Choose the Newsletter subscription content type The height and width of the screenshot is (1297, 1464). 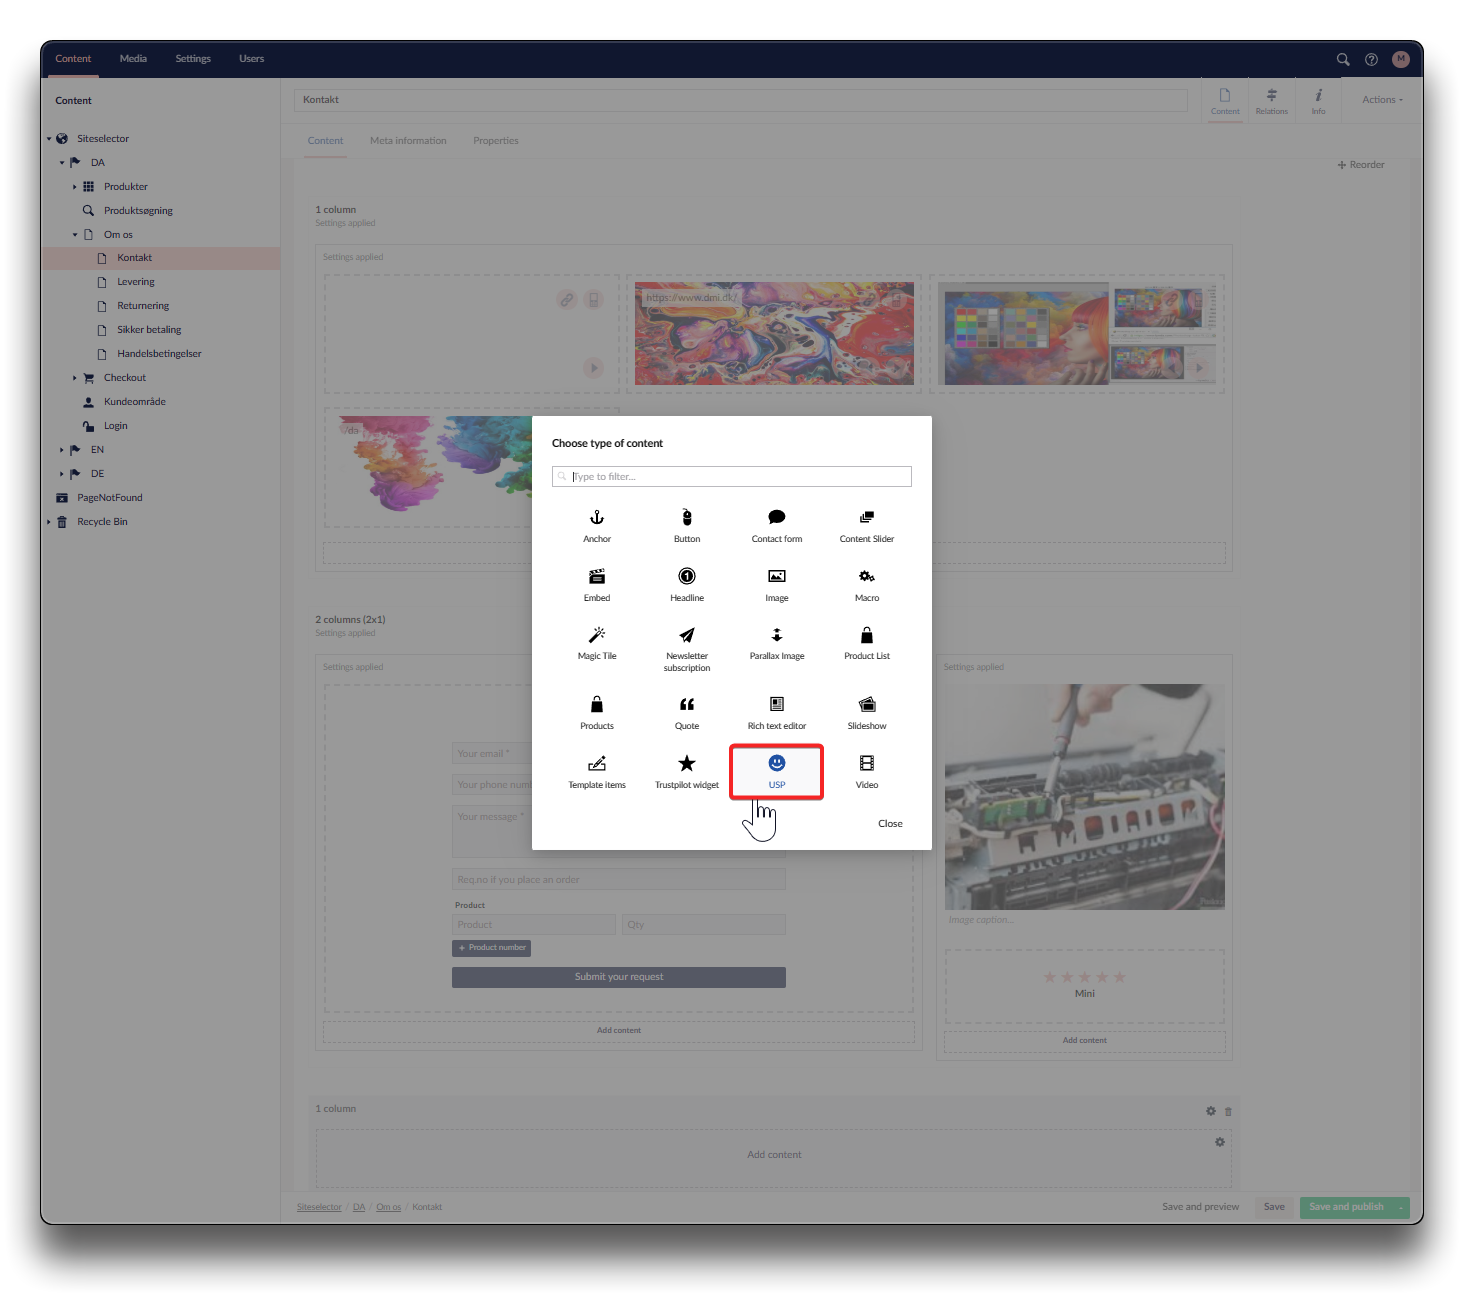[x=687, y=646]
